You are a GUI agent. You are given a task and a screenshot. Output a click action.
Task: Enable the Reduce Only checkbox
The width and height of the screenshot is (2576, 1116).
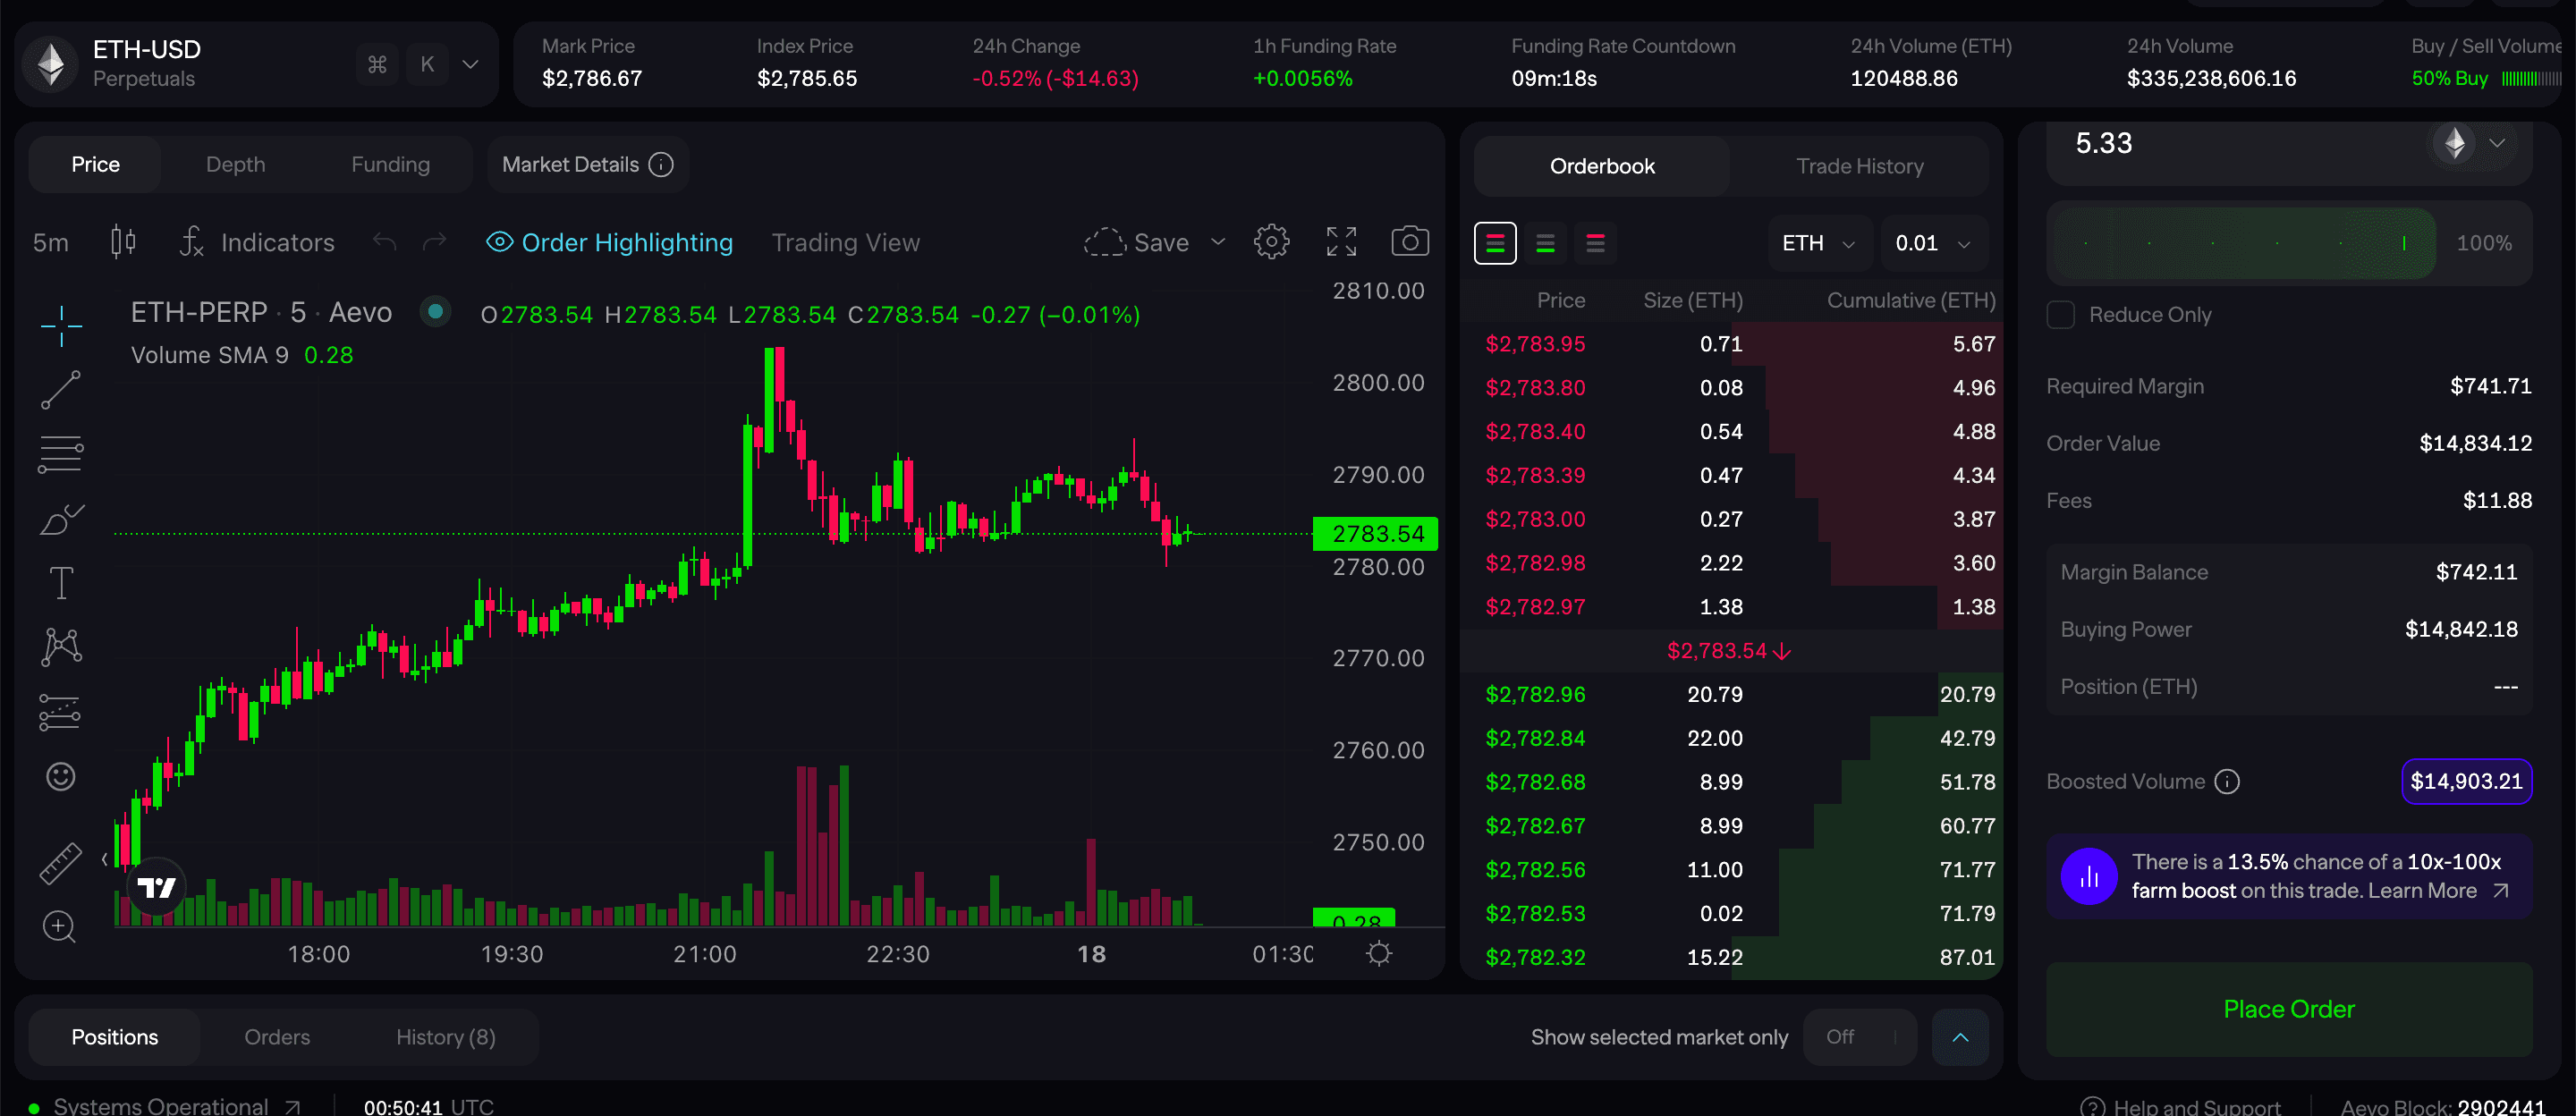click(2060, 315)
